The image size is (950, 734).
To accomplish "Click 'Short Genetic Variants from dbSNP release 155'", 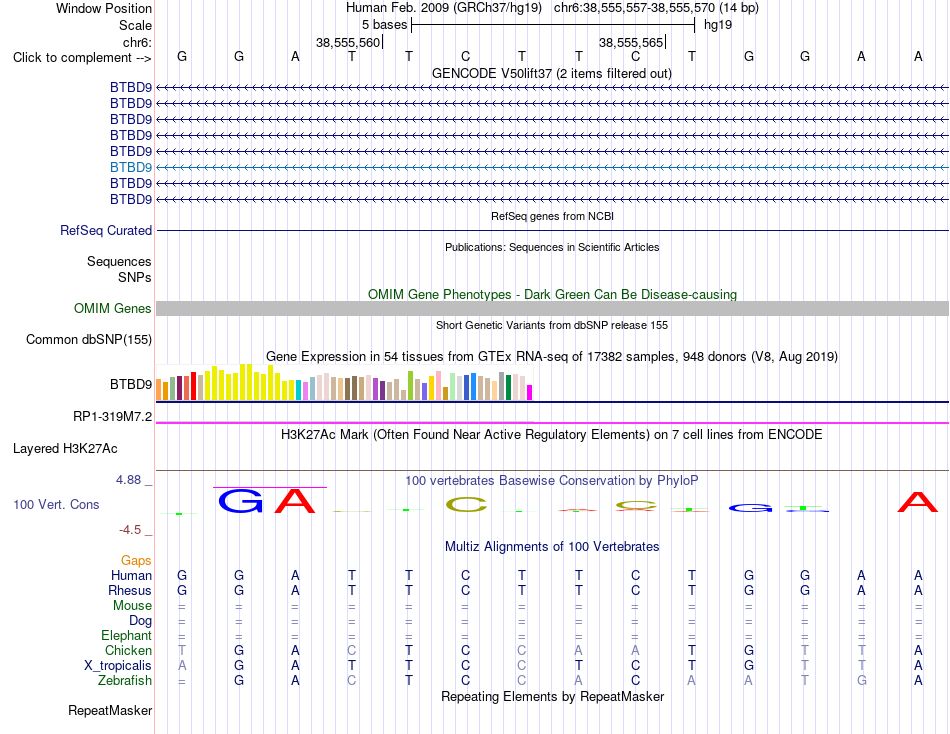I will tap(552, 325).
